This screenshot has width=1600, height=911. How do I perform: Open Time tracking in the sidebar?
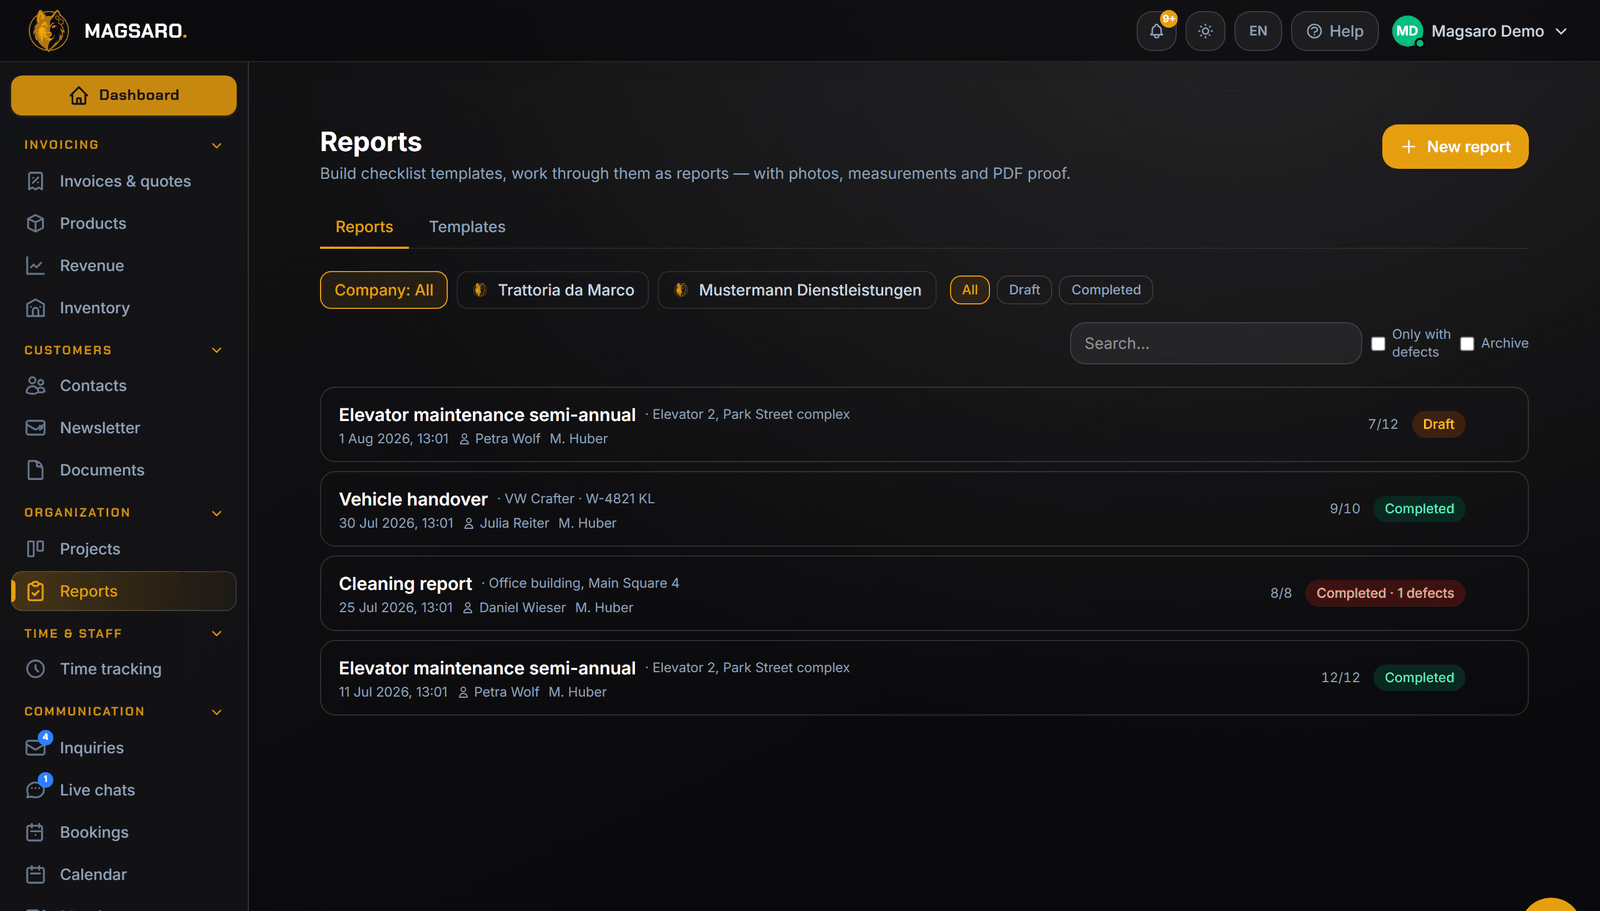[x=124, y=669]
